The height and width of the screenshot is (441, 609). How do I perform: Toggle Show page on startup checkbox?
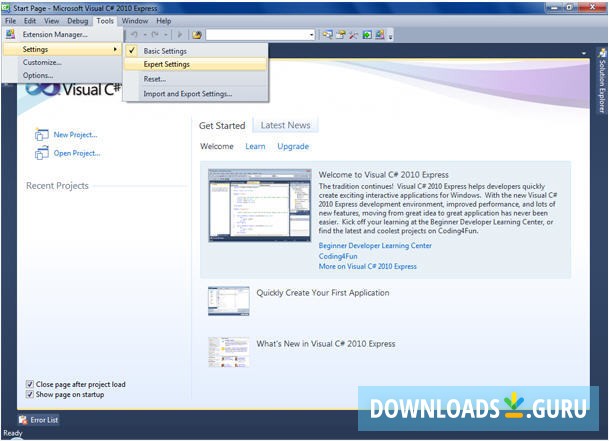(x=30, y=394)
